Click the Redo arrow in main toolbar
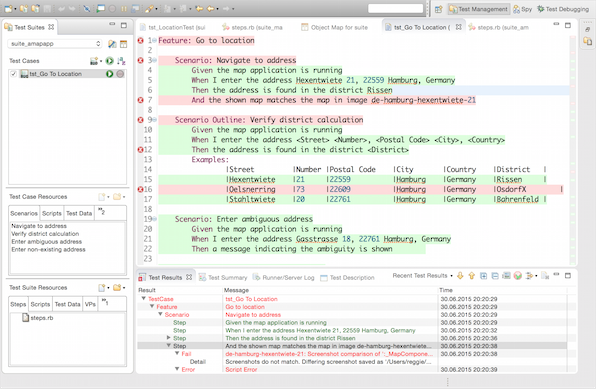The image size is (596, 389). click(x=72, y=8)
